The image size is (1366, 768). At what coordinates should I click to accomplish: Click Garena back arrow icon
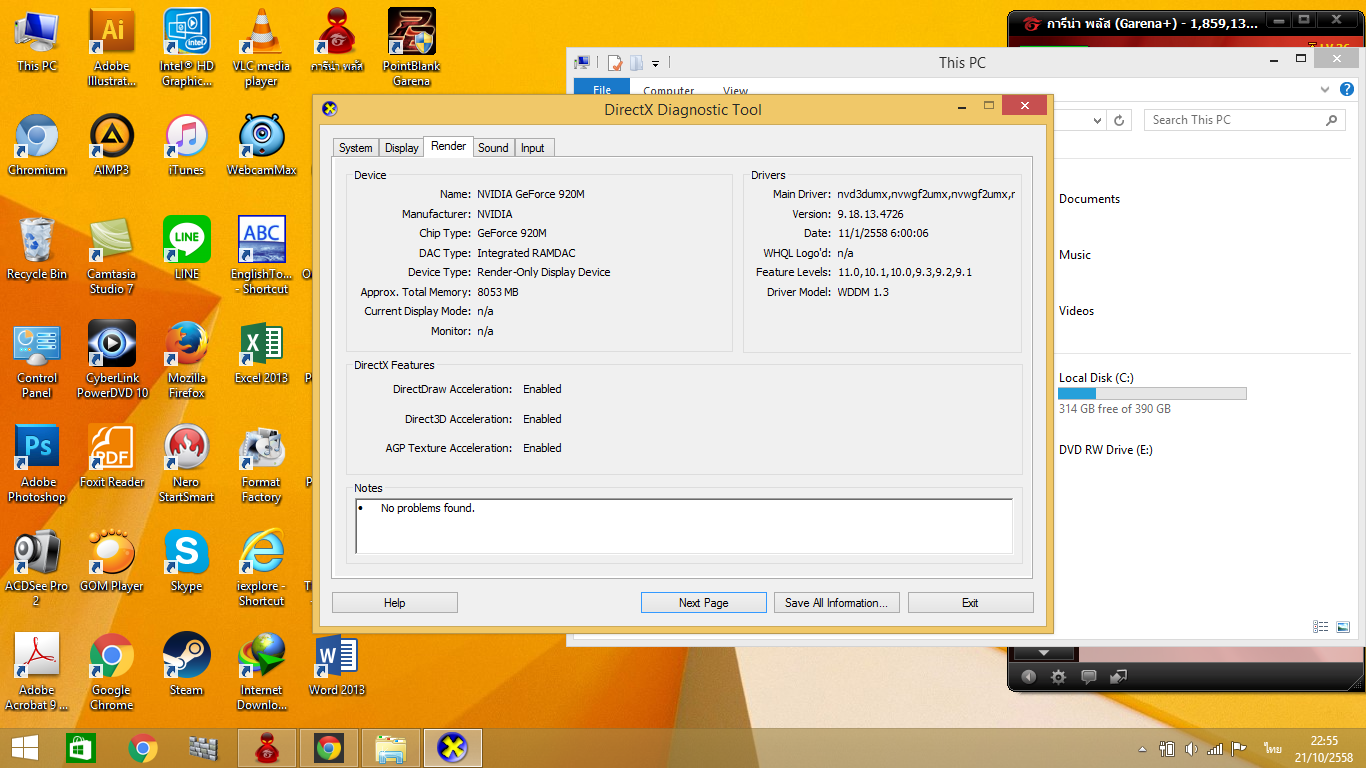1029,677
